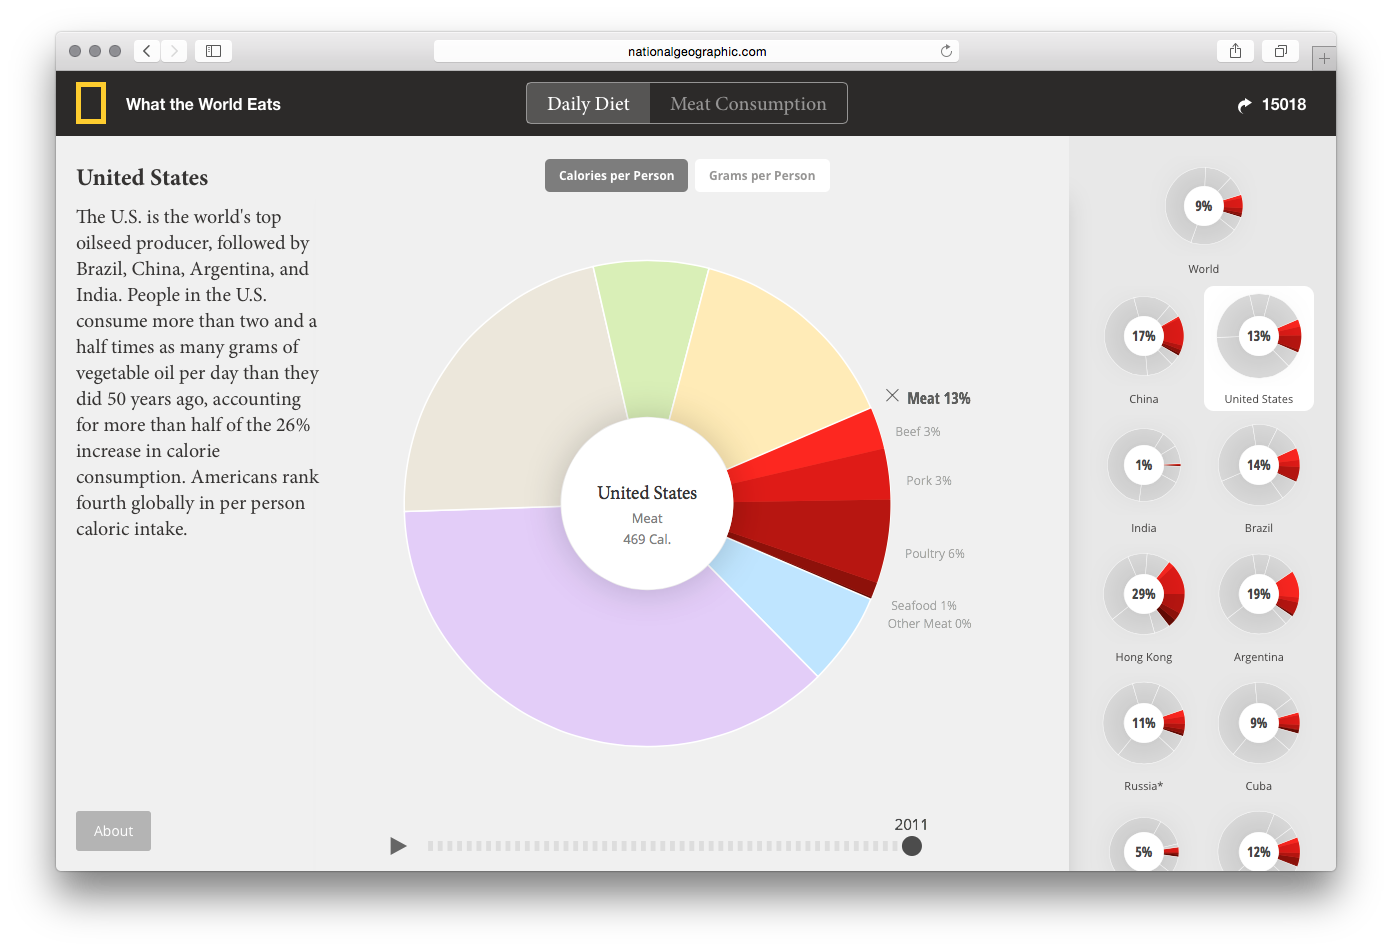
Task: Click the 2011 timeline slider handle
Action: pos(911,846)
